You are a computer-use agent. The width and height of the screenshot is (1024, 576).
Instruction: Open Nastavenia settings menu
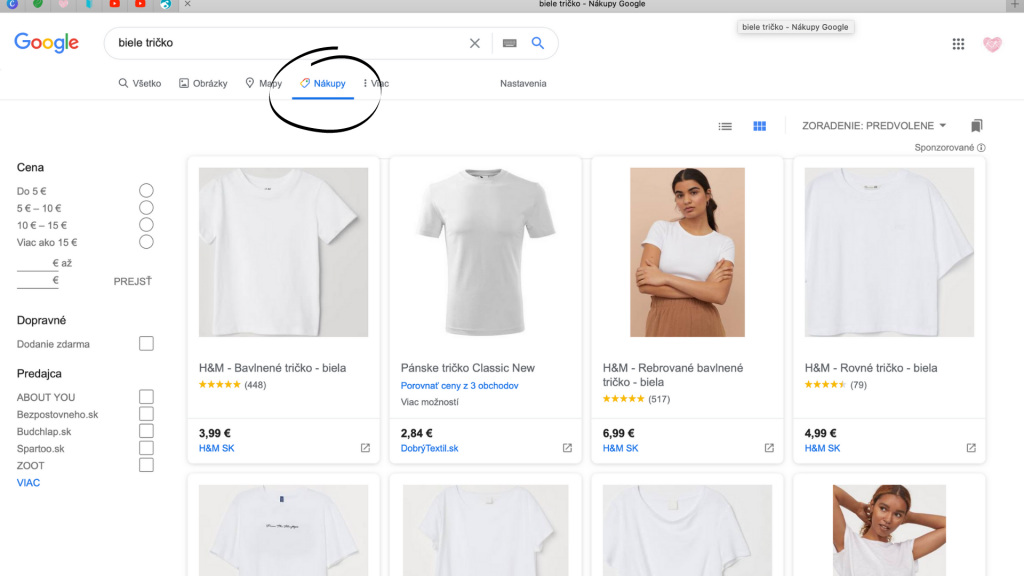click(523, 84)
